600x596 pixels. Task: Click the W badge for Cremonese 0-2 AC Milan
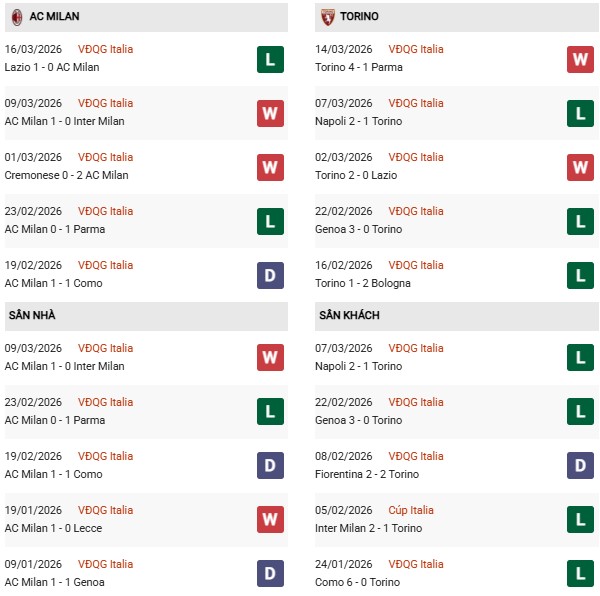(x=270, y=167)
